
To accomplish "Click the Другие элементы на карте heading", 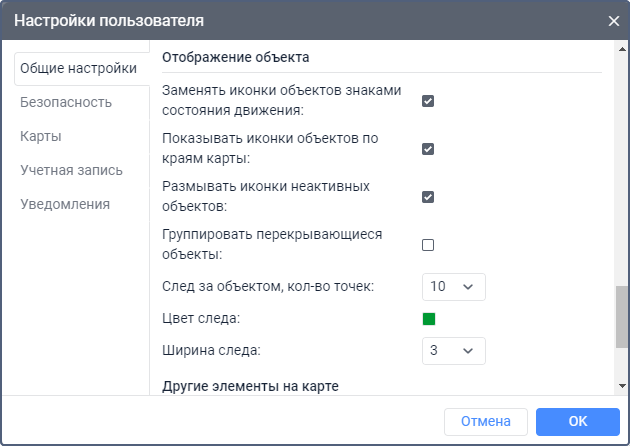I will (x=251, y=385).
